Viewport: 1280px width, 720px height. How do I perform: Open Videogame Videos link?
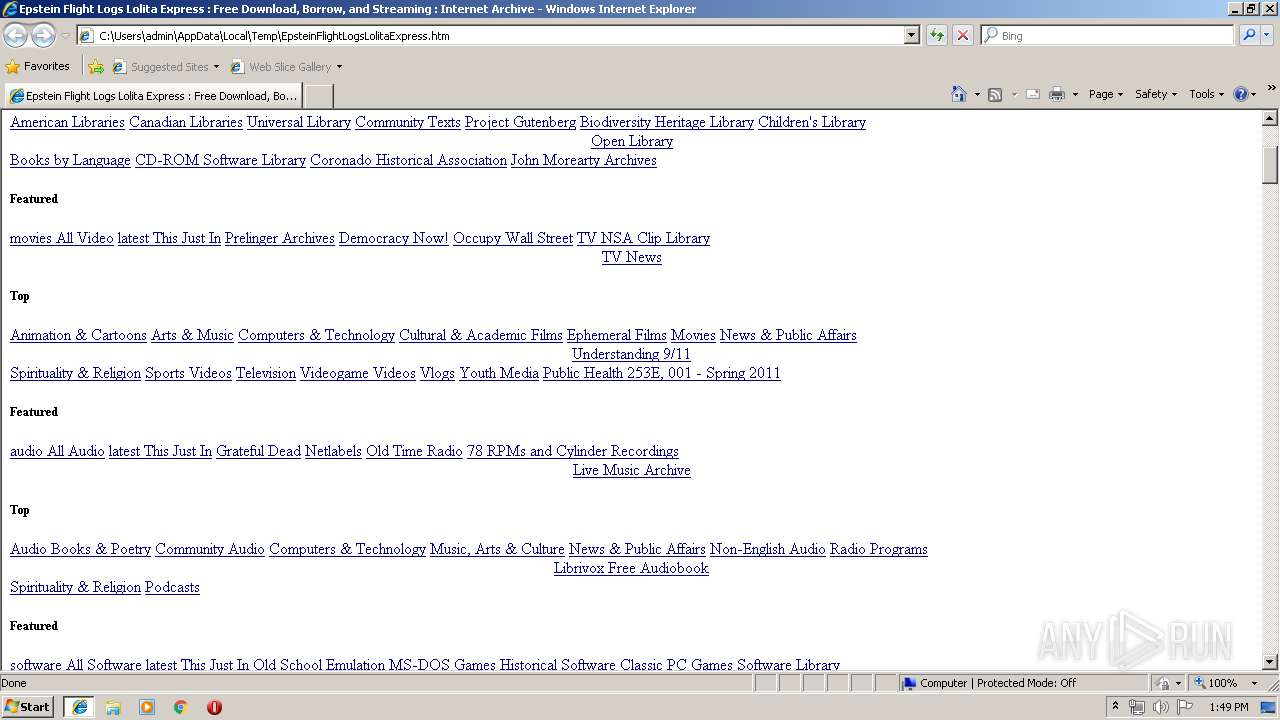[358, 373]
